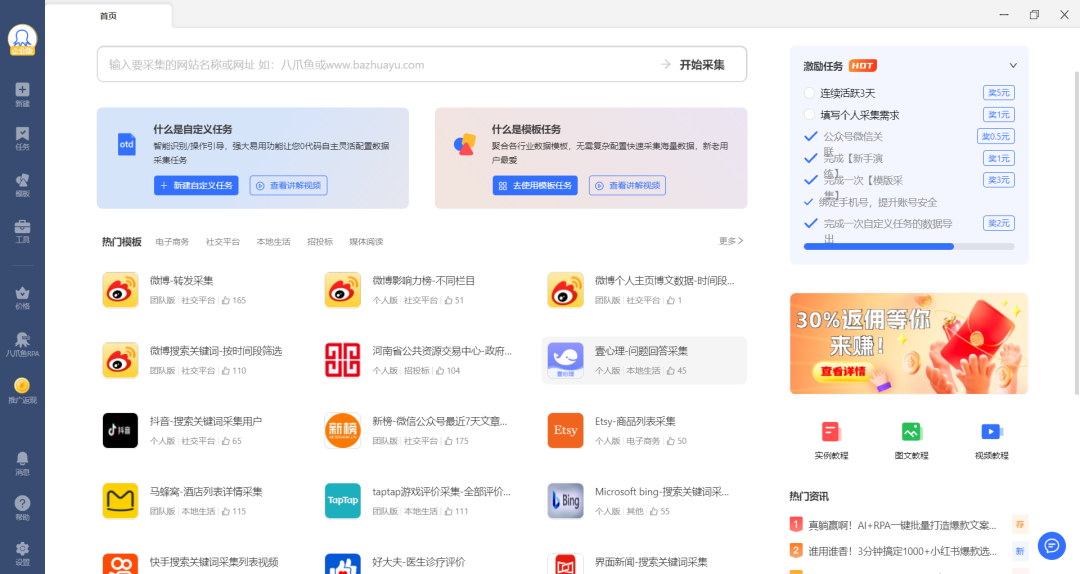Collapse the 激励任务 panel chevron
Image resolution: width=1080 pixels, height=574 pixels.
click(1012, 65)
